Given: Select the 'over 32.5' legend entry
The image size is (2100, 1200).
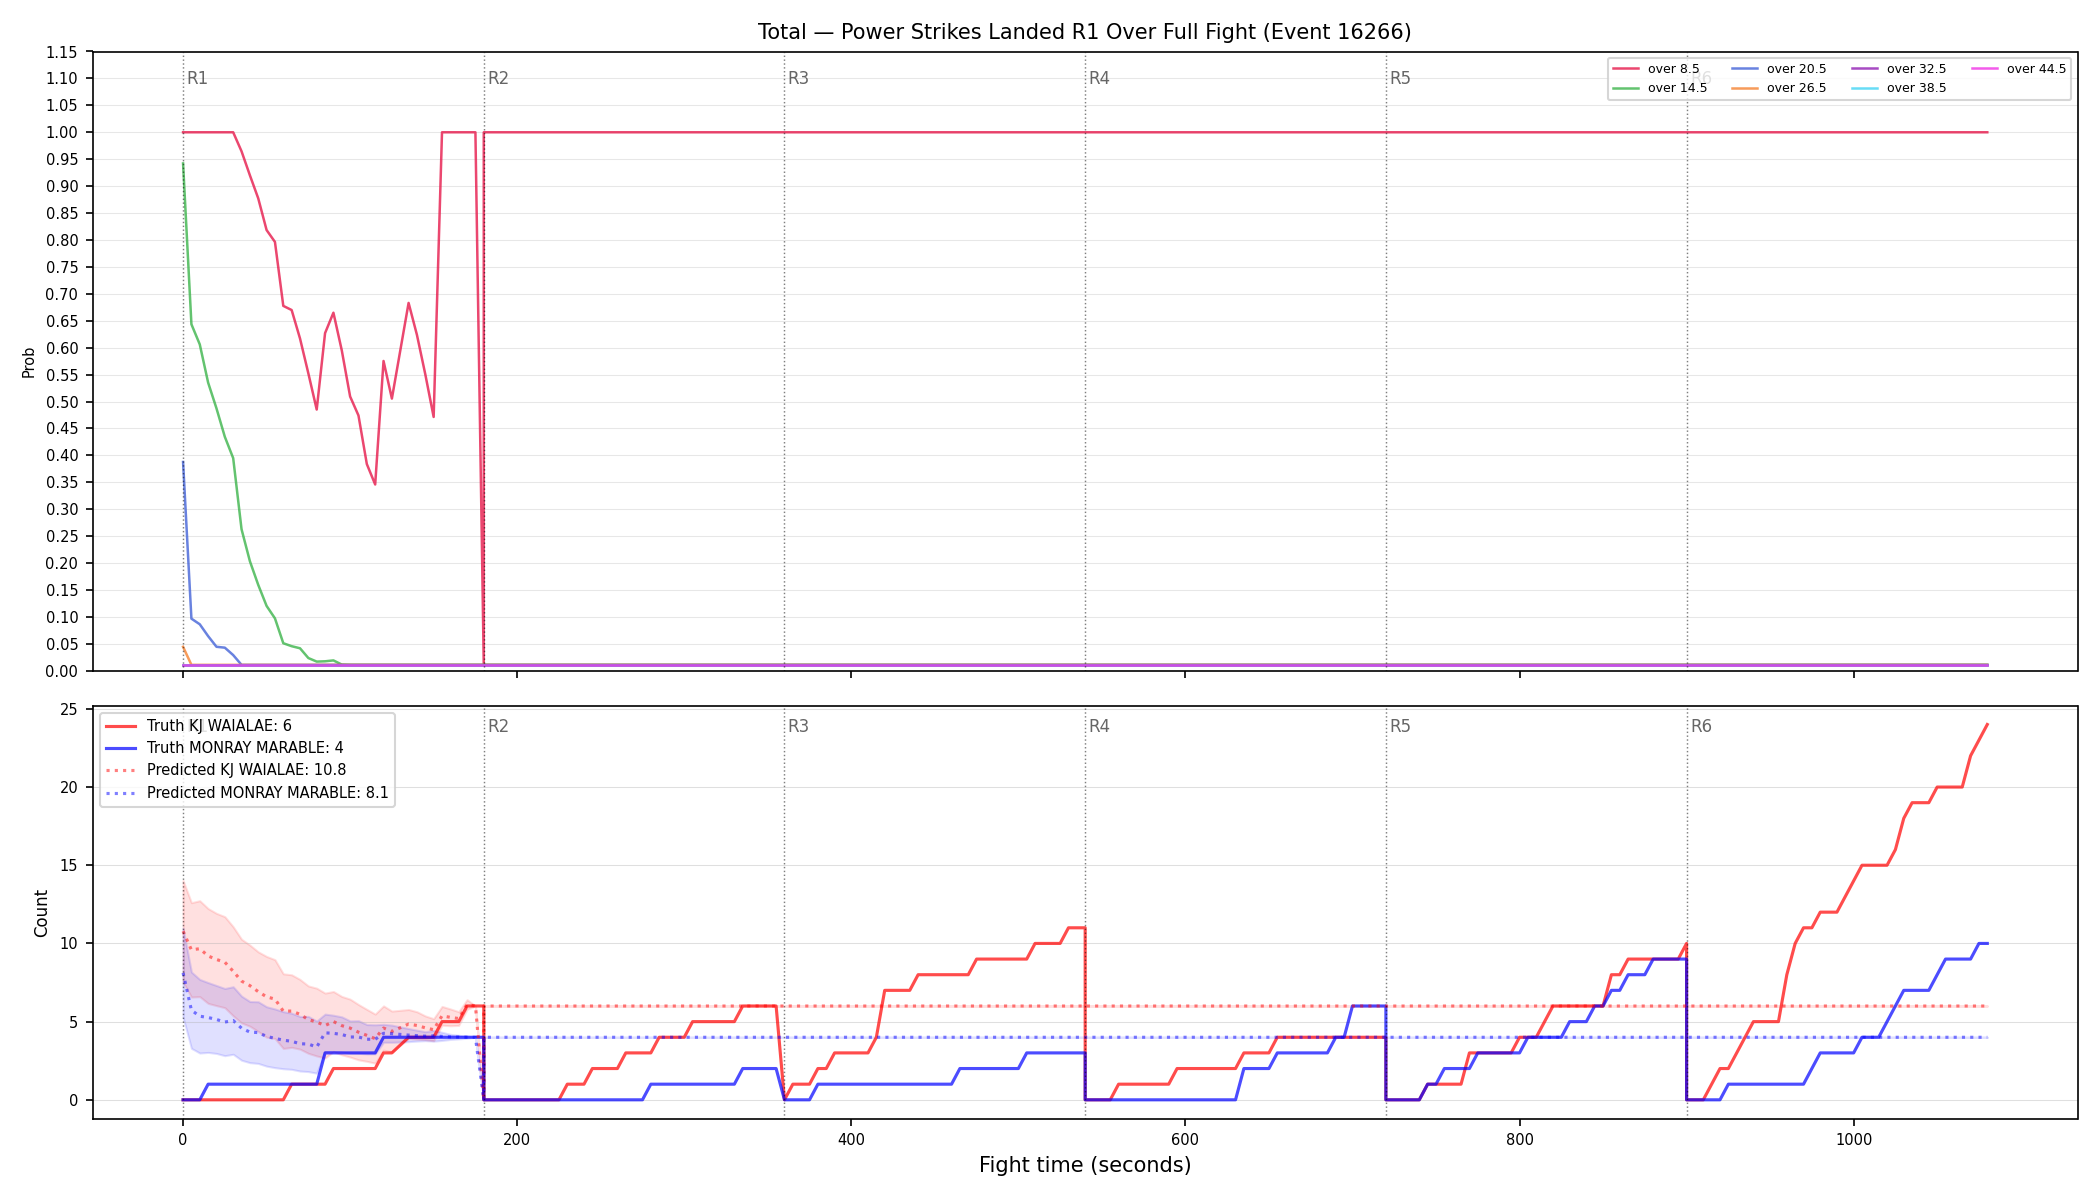Looking at the screenshot, I should coord(1899,69).
